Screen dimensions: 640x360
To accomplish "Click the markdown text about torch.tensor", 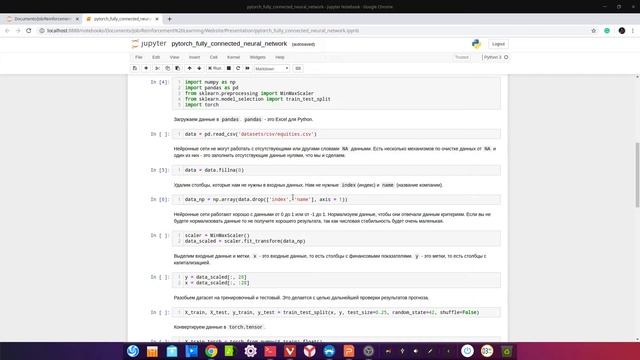I will coord(219,327).
